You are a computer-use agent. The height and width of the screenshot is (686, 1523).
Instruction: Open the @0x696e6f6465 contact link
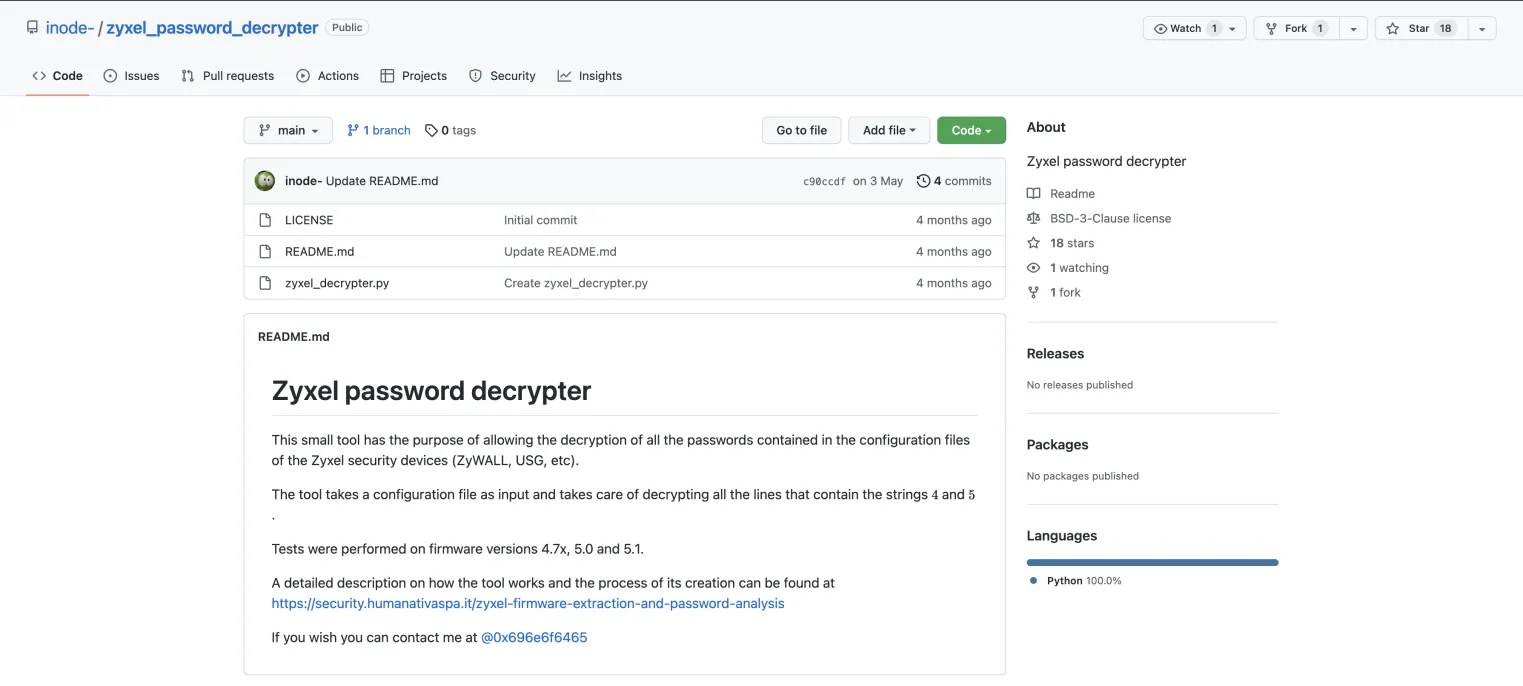click(x=534, y=637)
